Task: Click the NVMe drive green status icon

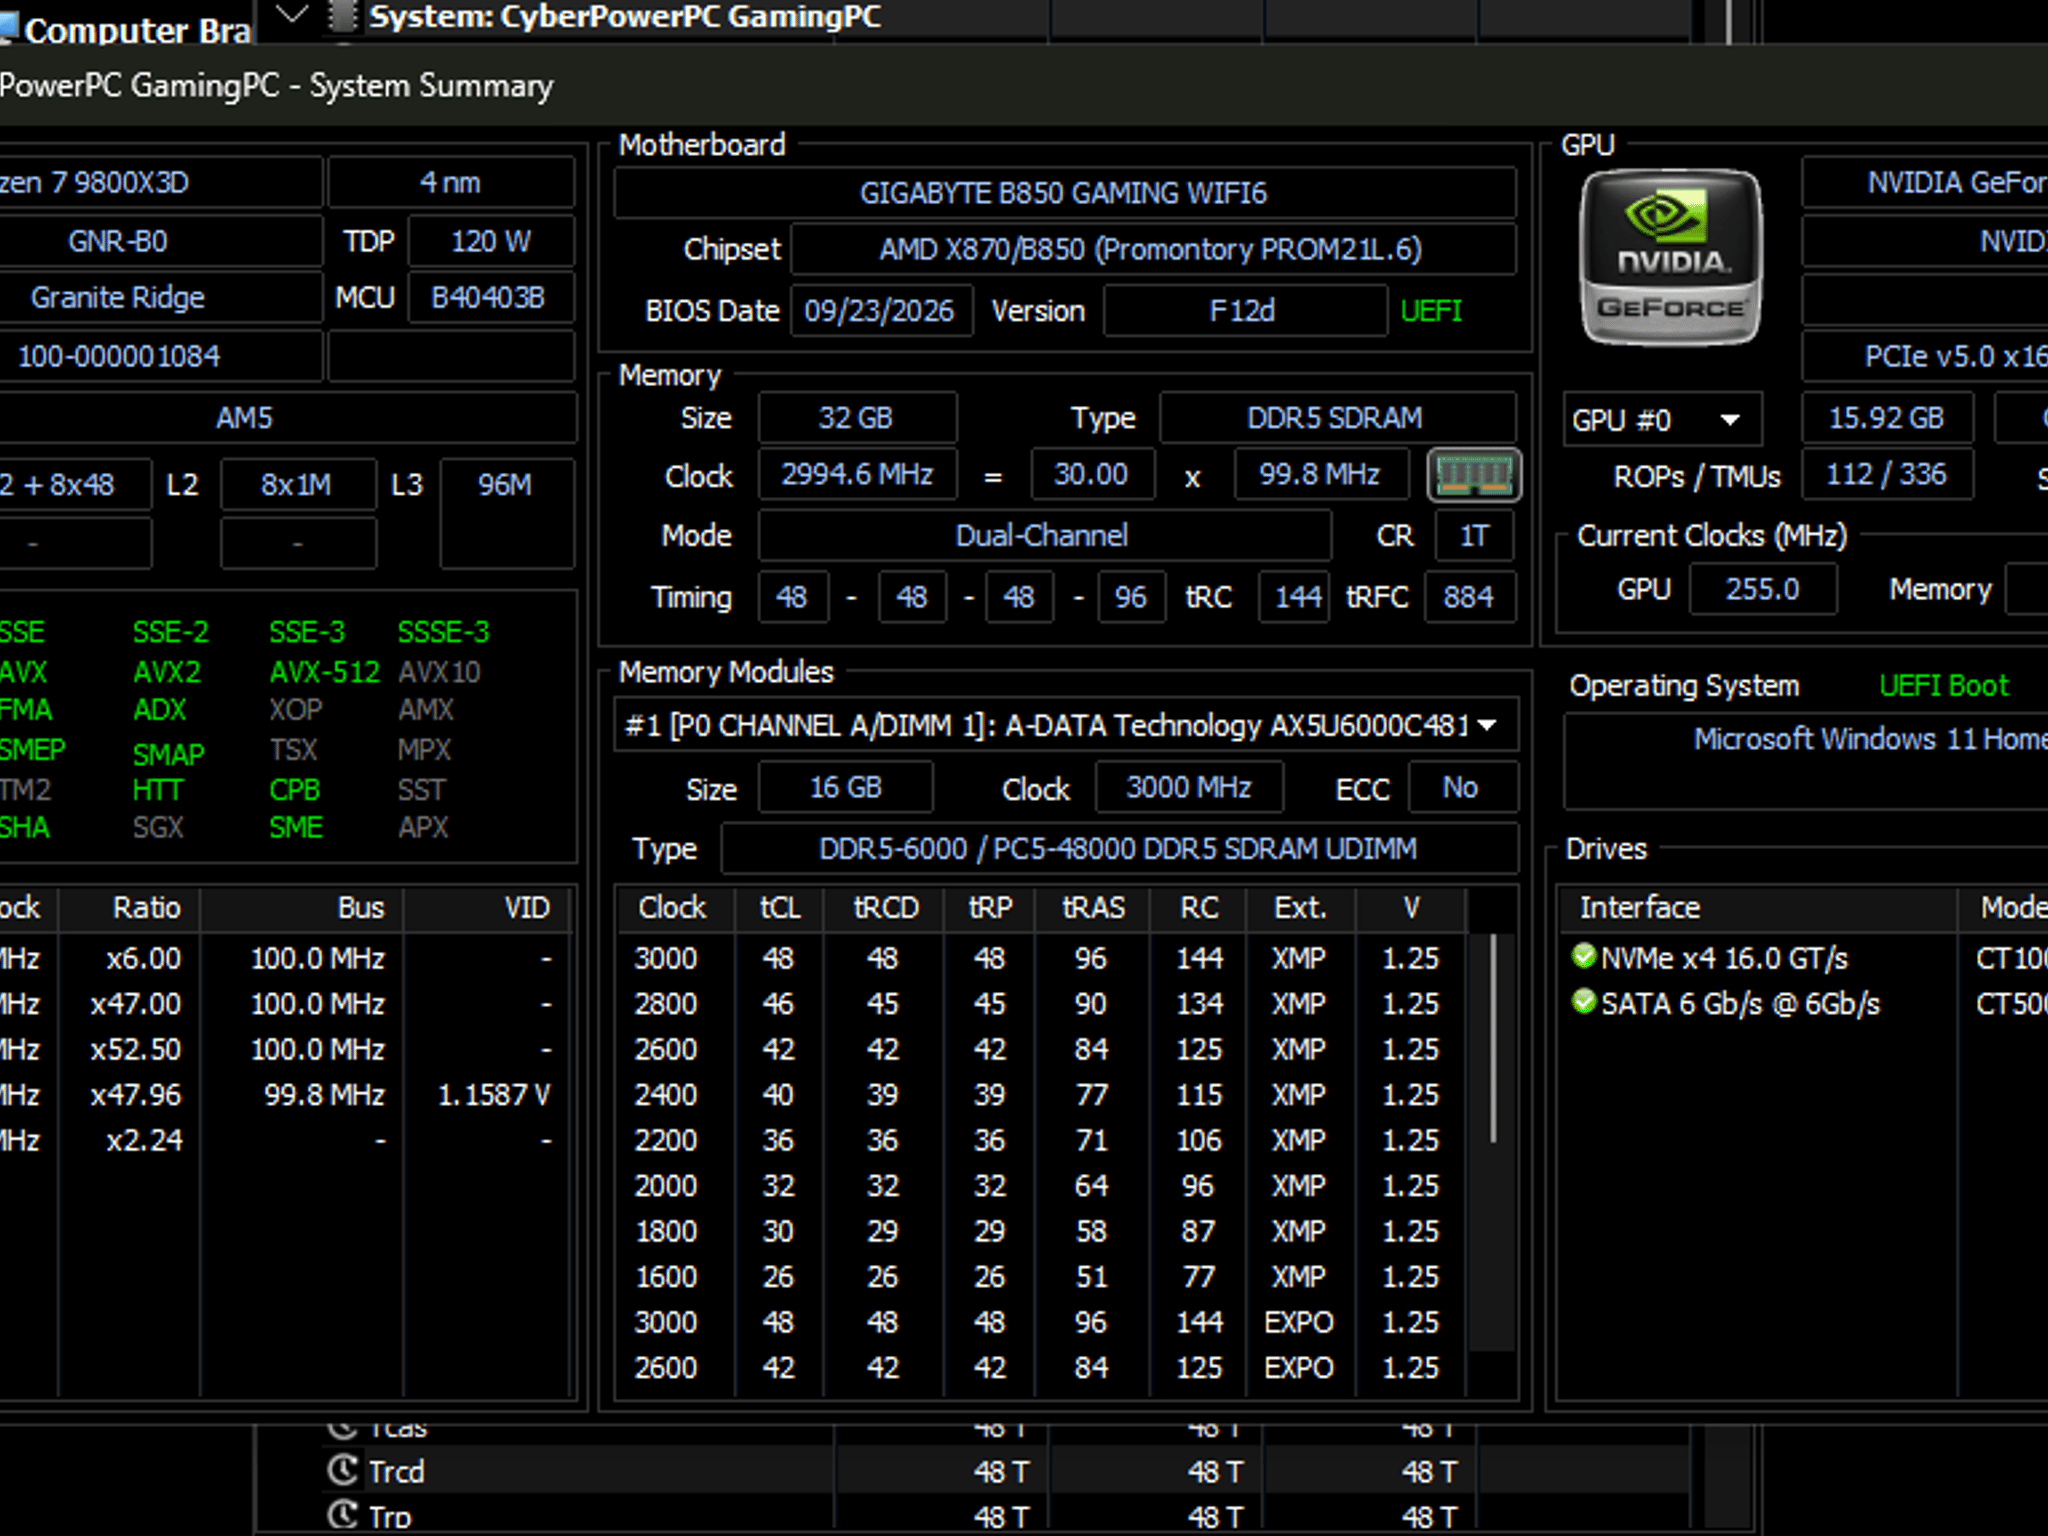Action: click(1583, 956)
